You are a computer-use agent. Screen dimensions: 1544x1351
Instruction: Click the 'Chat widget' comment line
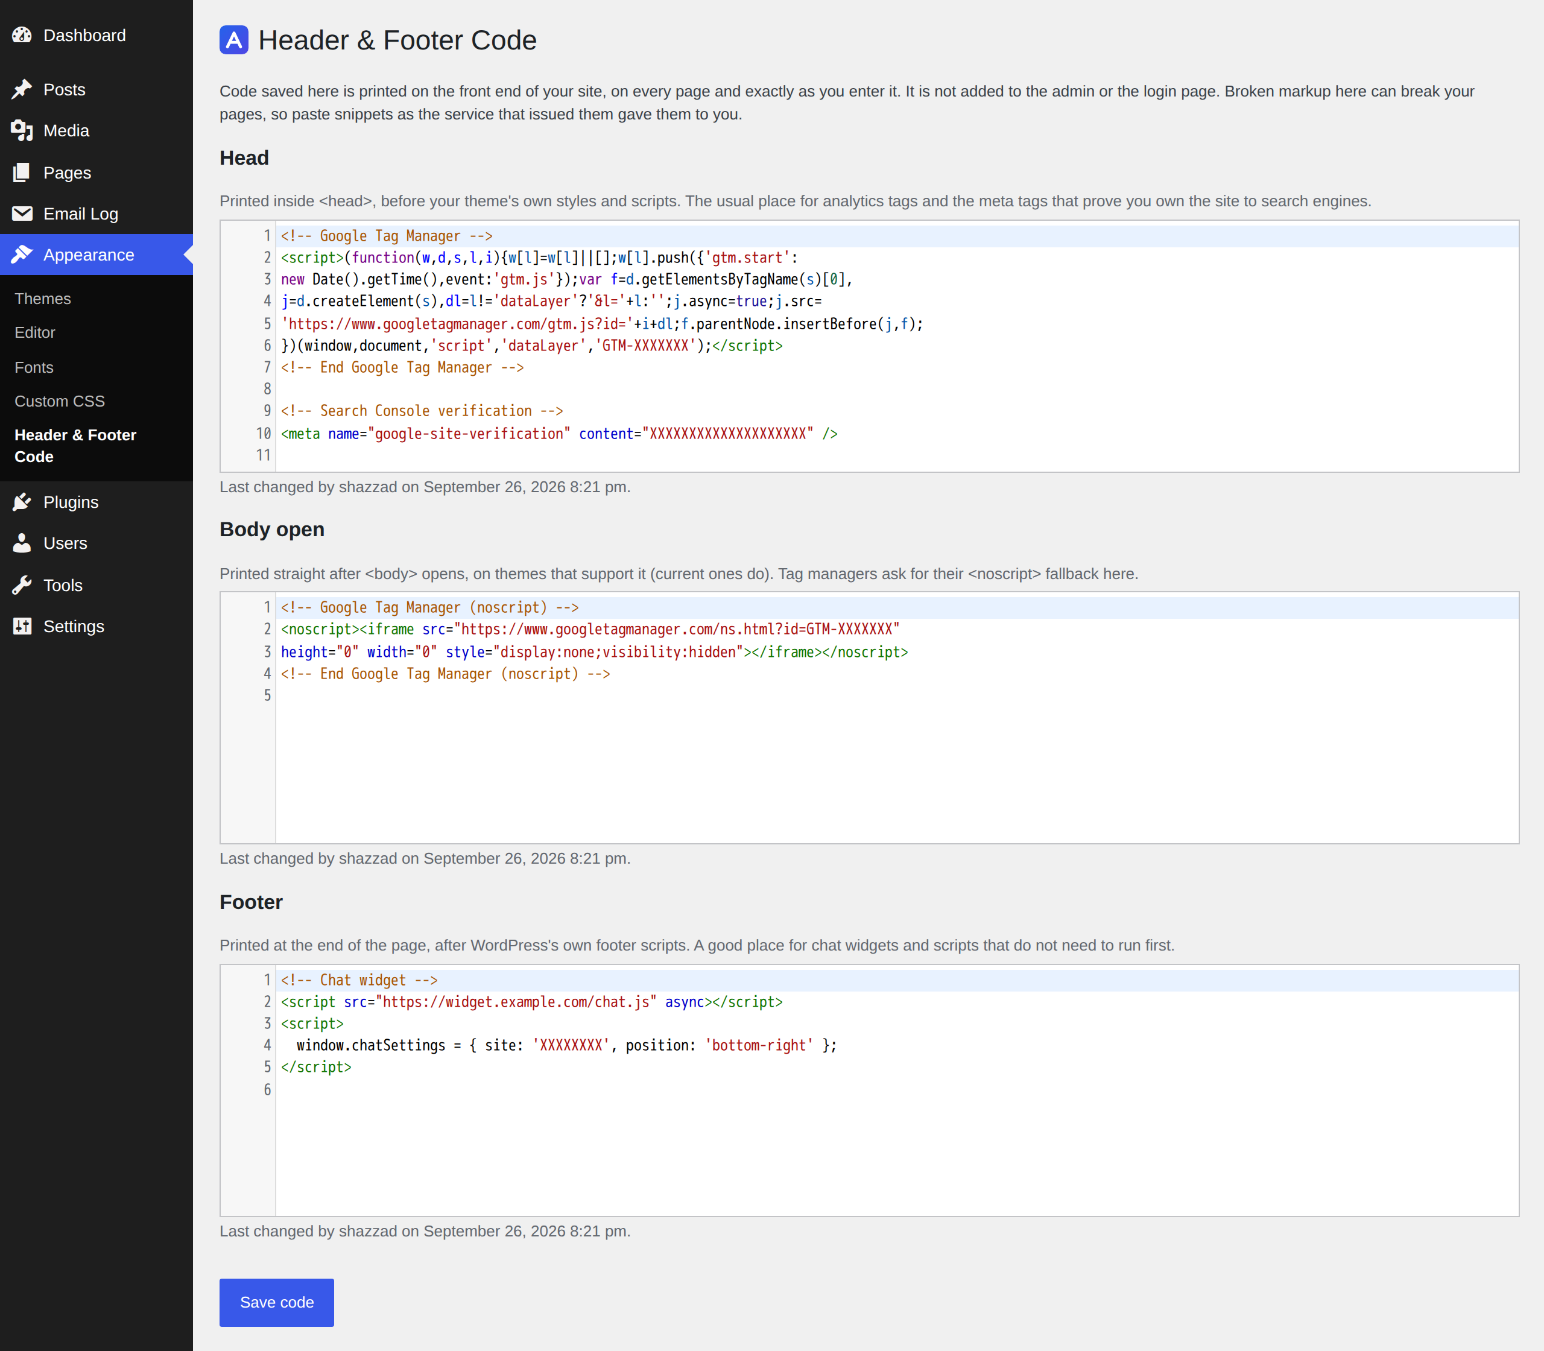(x=359, y=980)
